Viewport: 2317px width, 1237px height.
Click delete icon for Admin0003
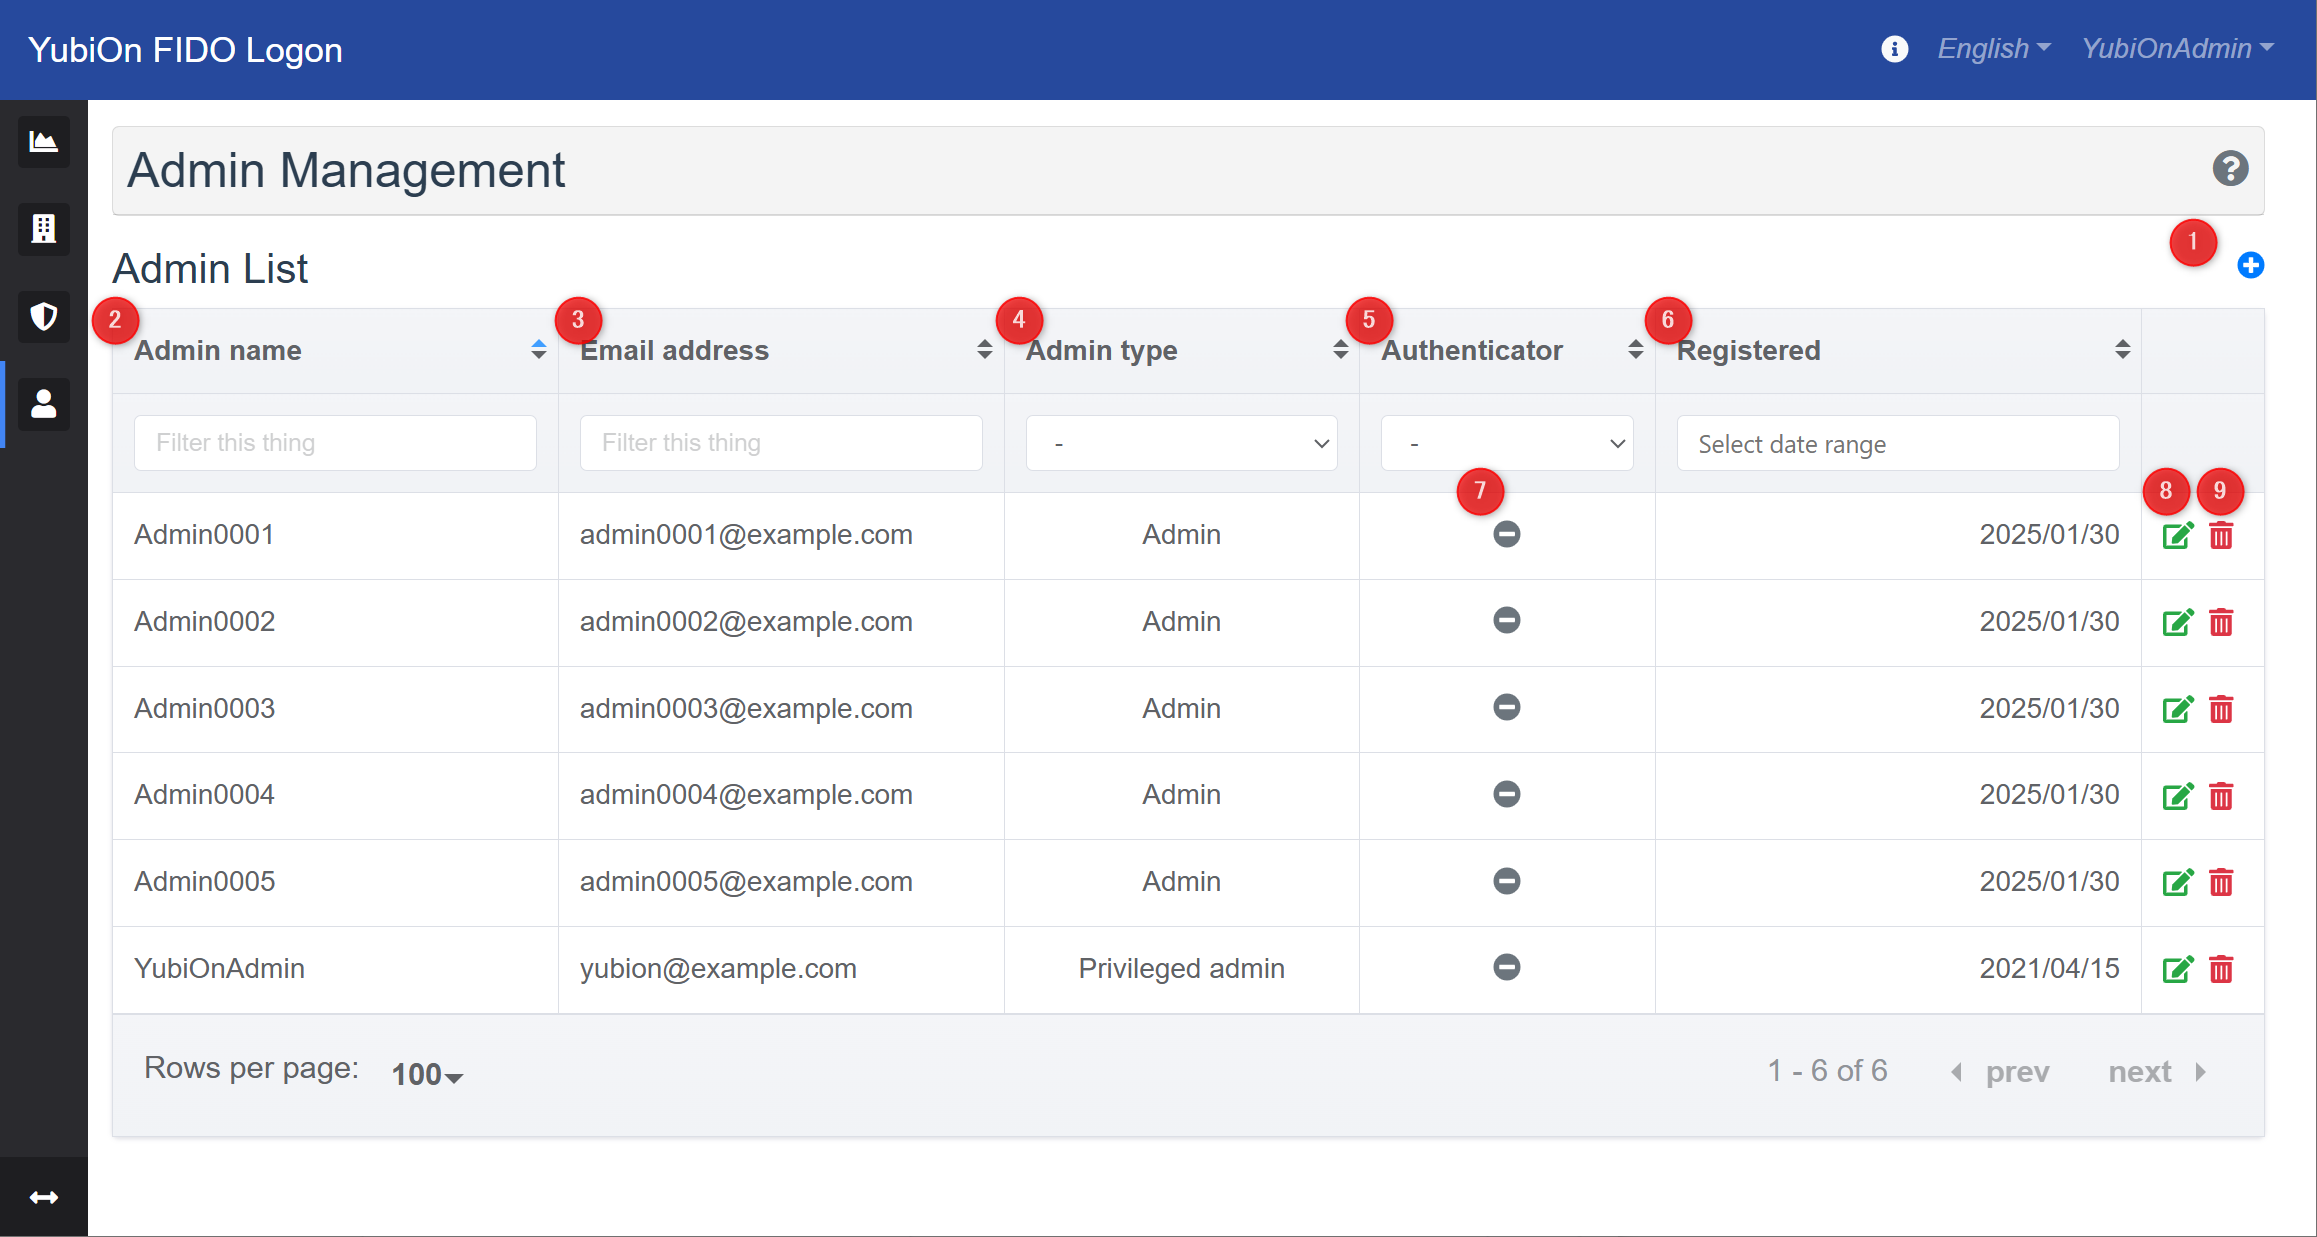click(2222, 708)
